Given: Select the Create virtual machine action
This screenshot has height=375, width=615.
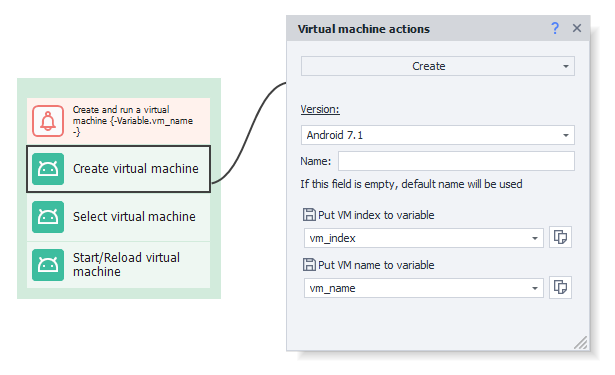Looking at the screenshot, I should coord(118,169).
